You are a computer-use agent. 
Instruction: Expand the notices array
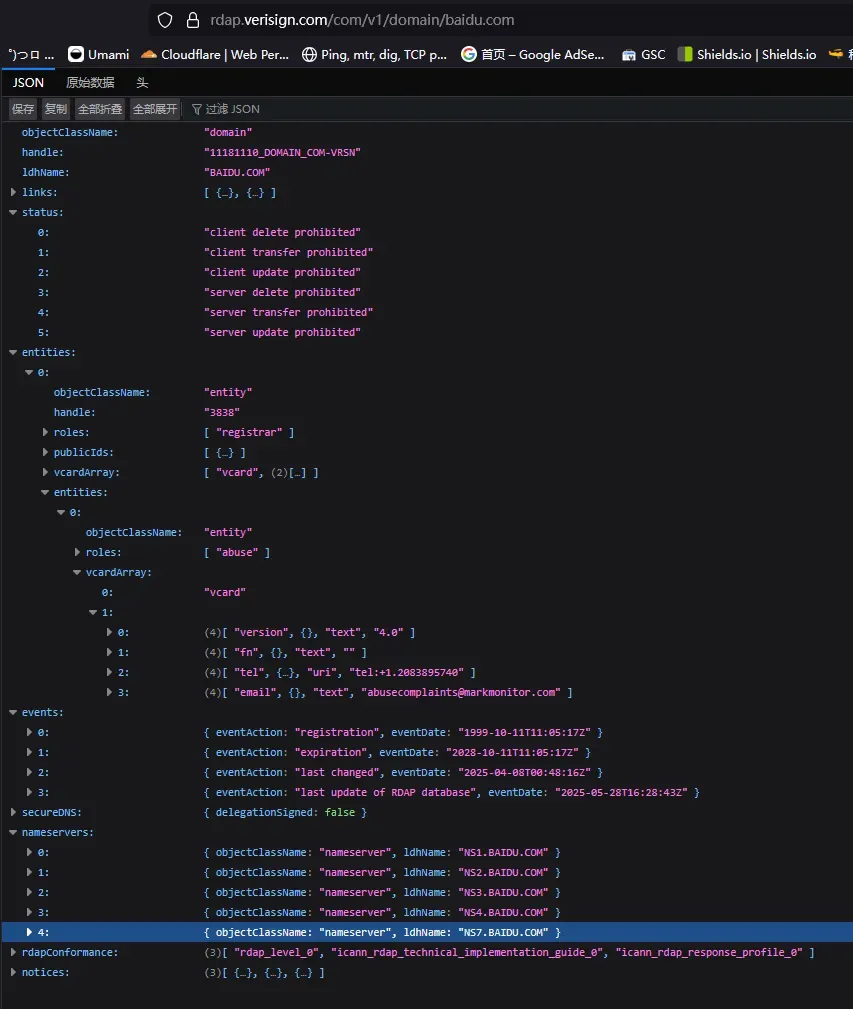[x=13, y=972]
